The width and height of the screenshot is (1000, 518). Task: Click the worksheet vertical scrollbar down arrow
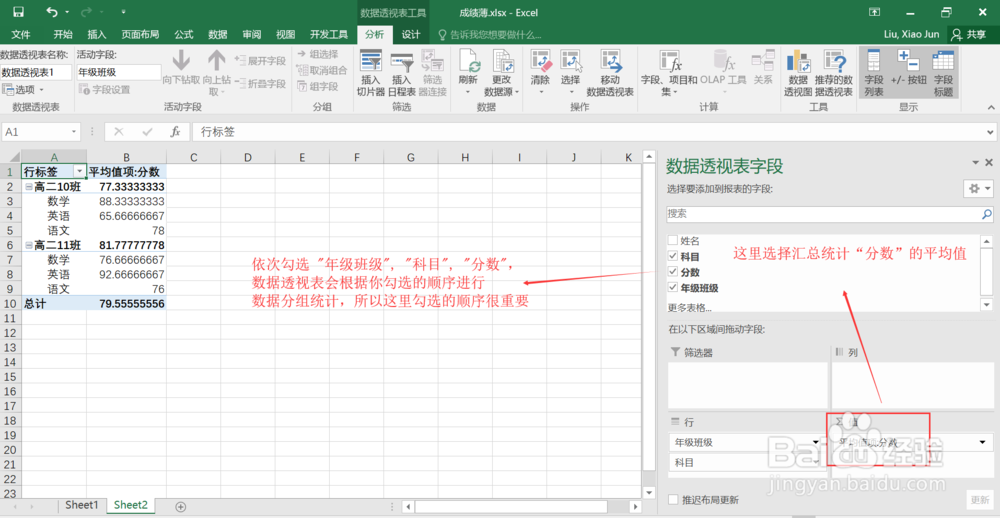[x=649, y=492]
